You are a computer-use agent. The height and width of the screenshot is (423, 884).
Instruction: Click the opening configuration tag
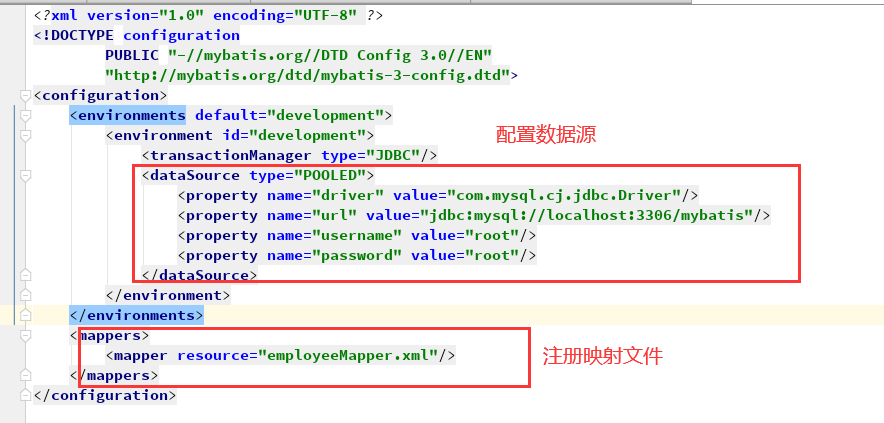click(x=100, y=95)
